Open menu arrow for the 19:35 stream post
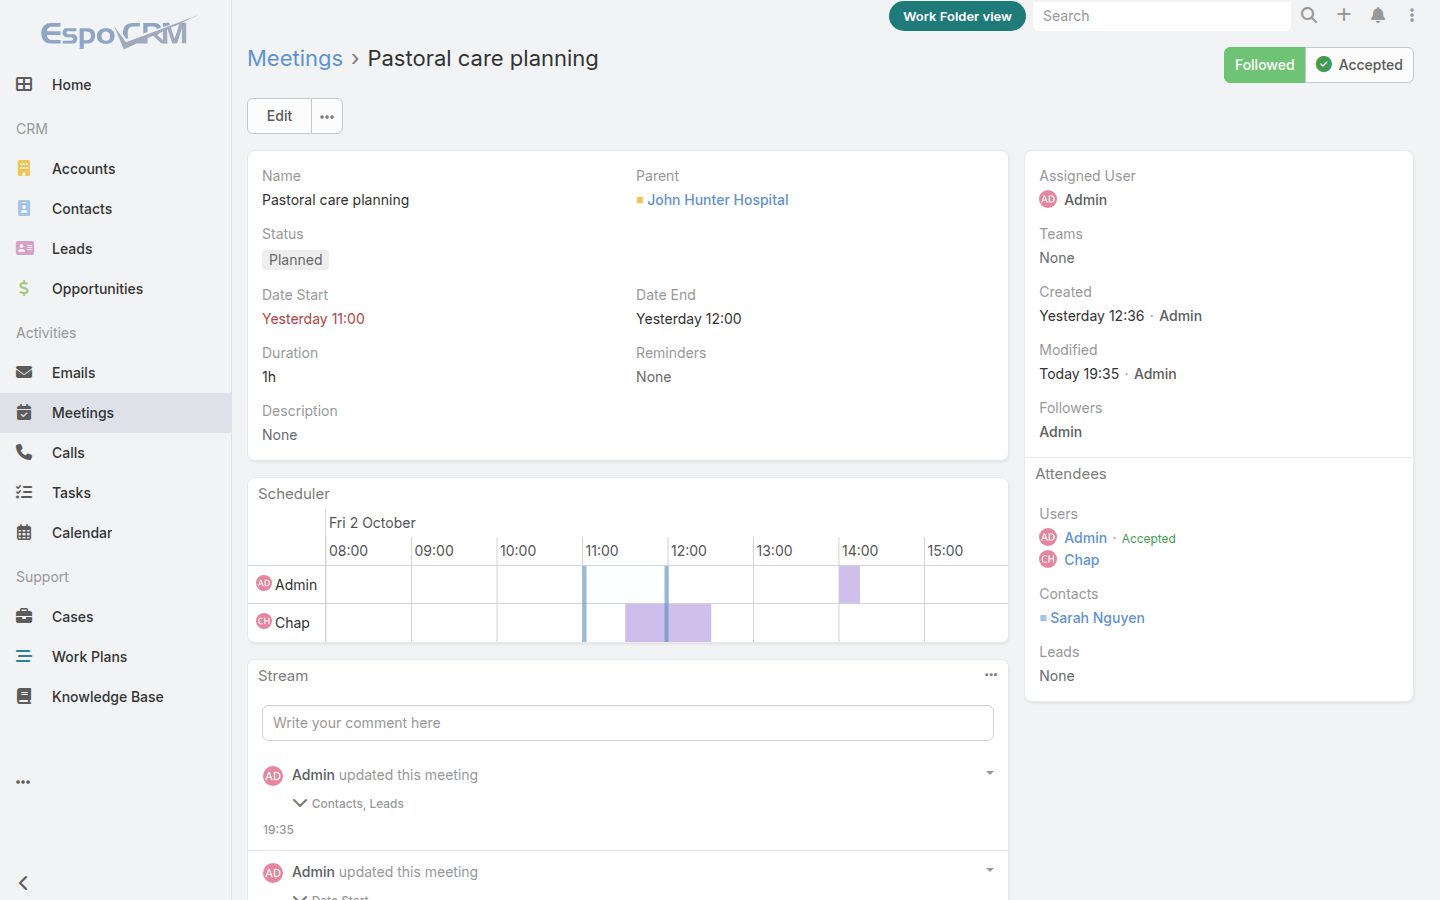The image size is (1440, 900). pos(990,773)
